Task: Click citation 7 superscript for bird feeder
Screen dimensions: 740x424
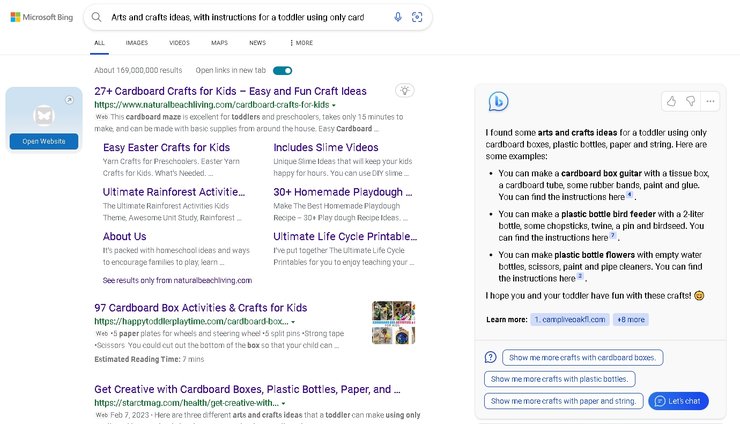Action: click(x=613, y=235)
